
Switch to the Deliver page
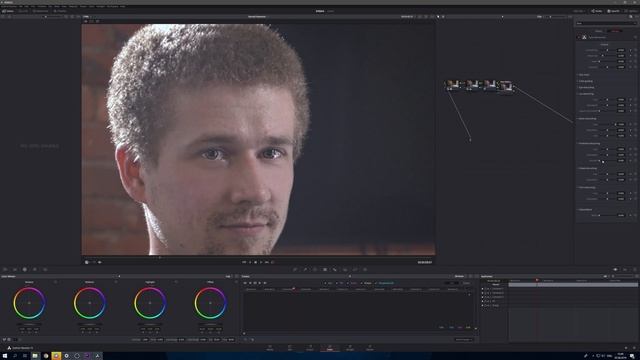click(x=370, y=348)
